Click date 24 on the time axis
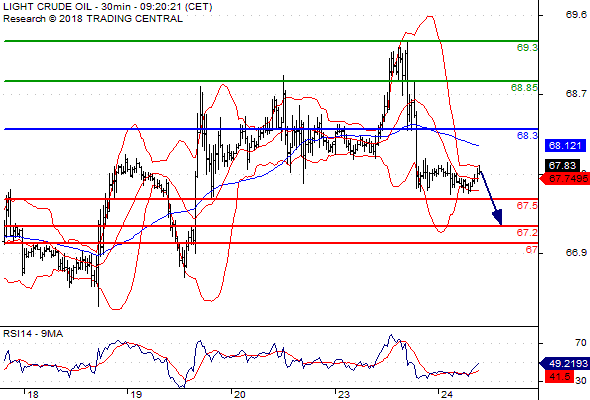 446,395
